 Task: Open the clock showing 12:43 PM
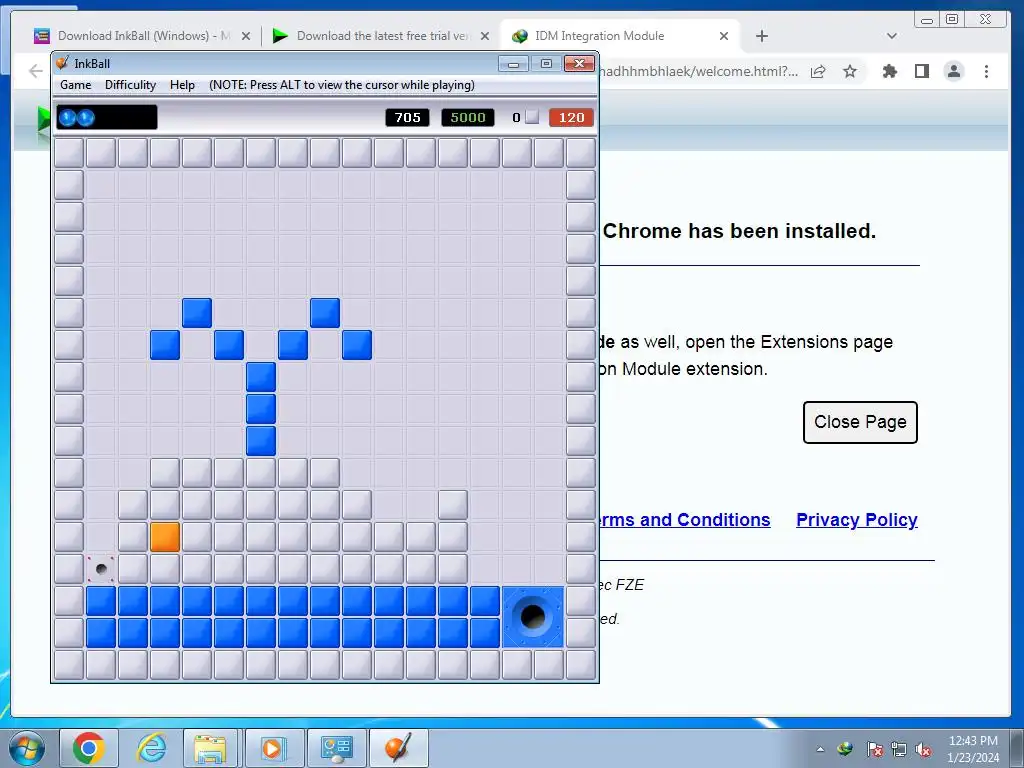pyautogui.click(x=973, y=749)
